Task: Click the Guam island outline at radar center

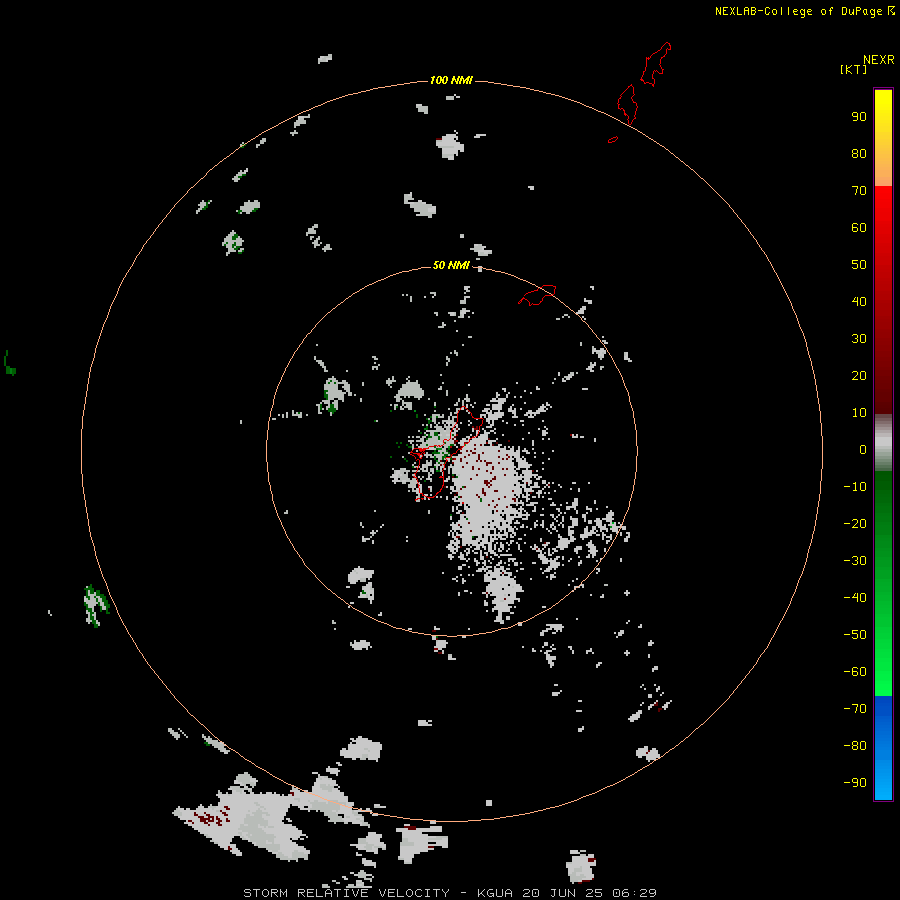Action: [445, 453]
